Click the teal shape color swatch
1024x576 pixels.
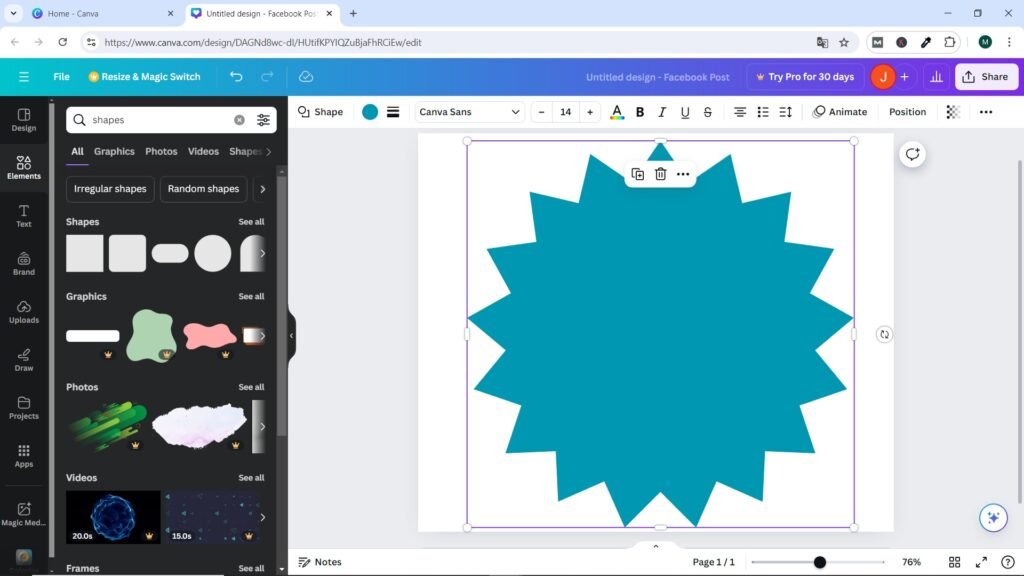(370, 112)
